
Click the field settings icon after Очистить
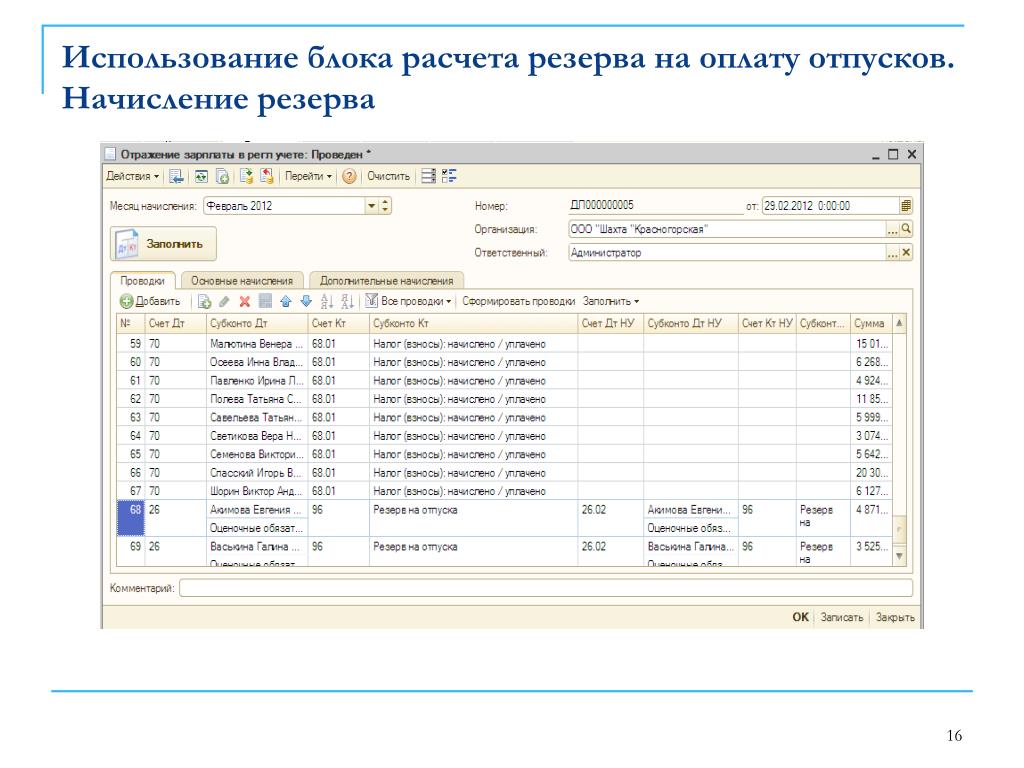tap(428, 176)
